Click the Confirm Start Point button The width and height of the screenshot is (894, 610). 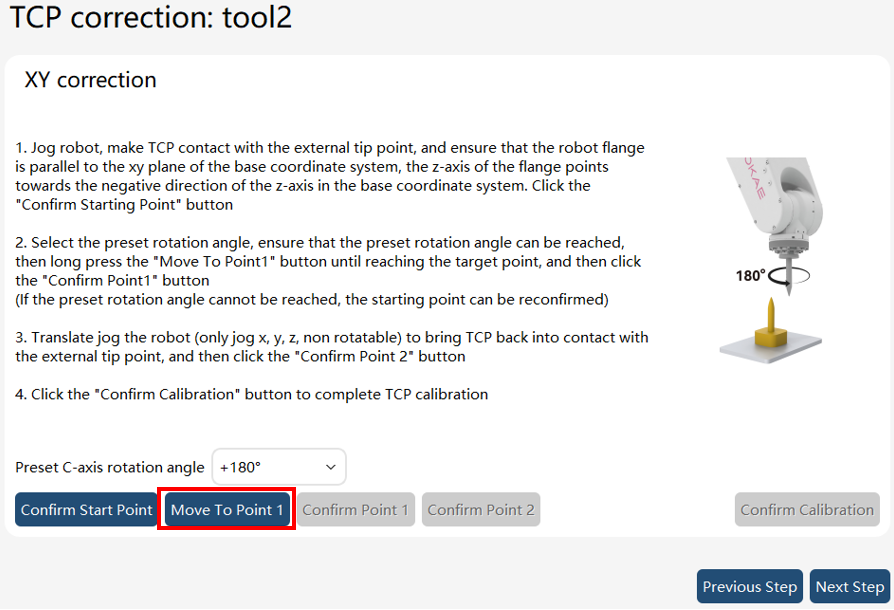86,509
